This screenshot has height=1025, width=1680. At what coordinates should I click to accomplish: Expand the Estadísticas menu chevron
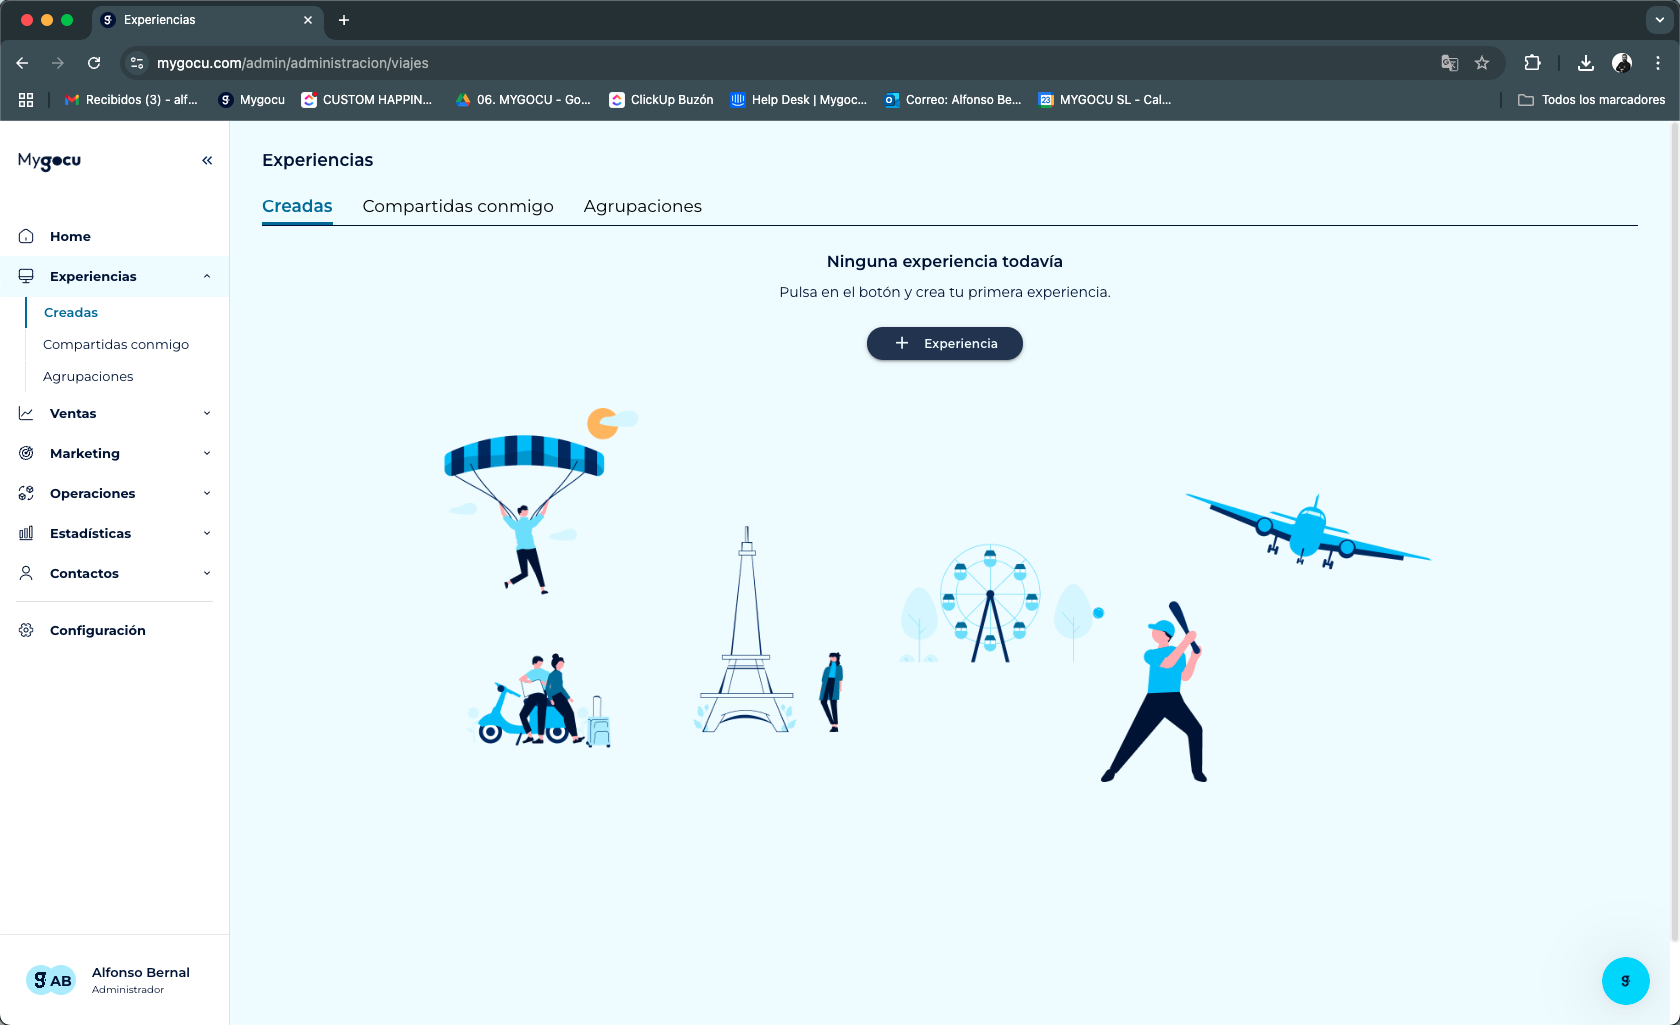point(207,533)
